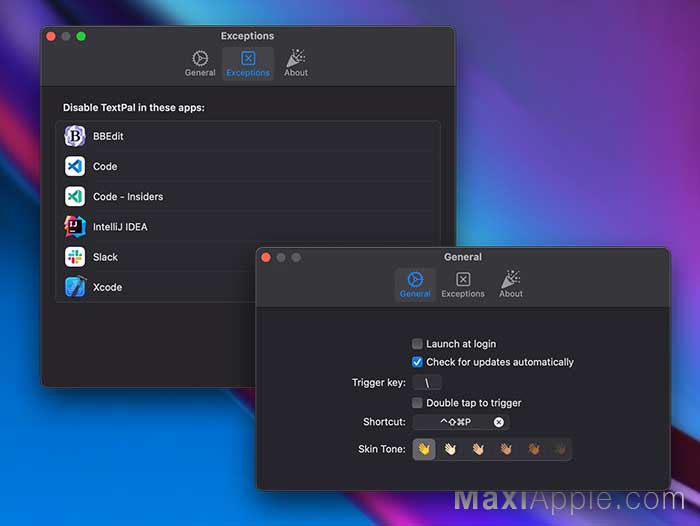Close the General window
The width and height of the screenshot is (700, 526).
[266, 258]
